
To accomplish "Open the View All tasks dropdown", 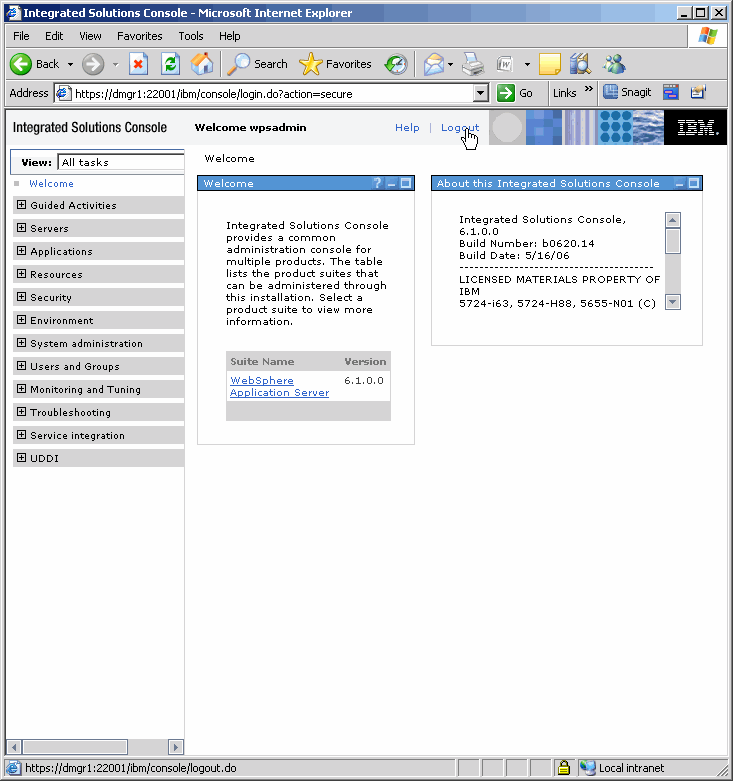I will click(120, 162).
